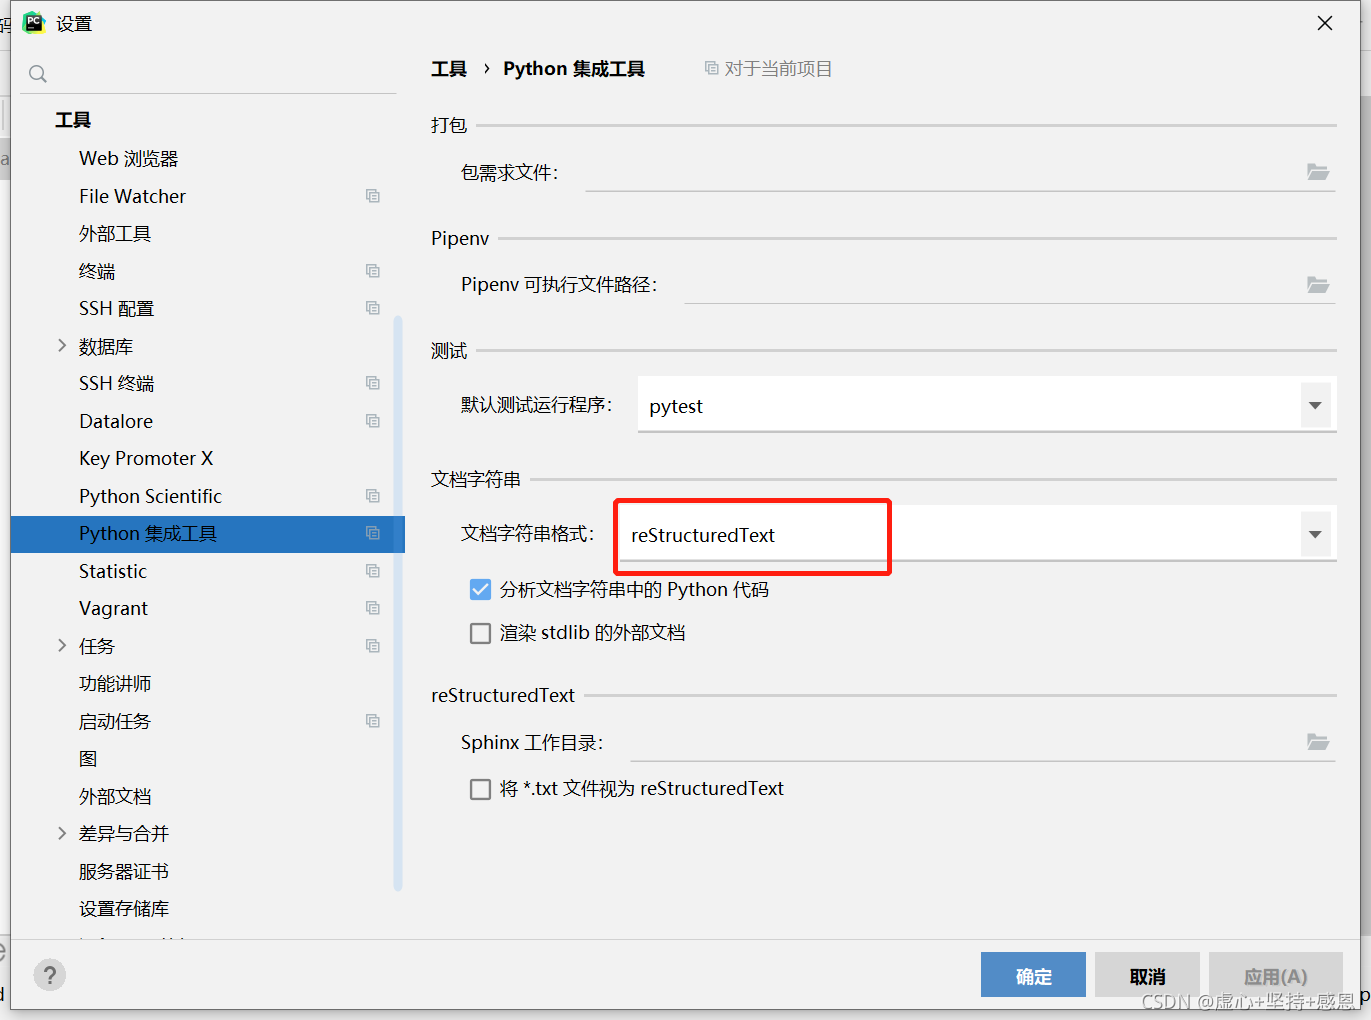Image resolution: width=1371 pixels, height=1020 pixels.
Task: Select SSH 配置 in settings tree
Action: (117, 309)
